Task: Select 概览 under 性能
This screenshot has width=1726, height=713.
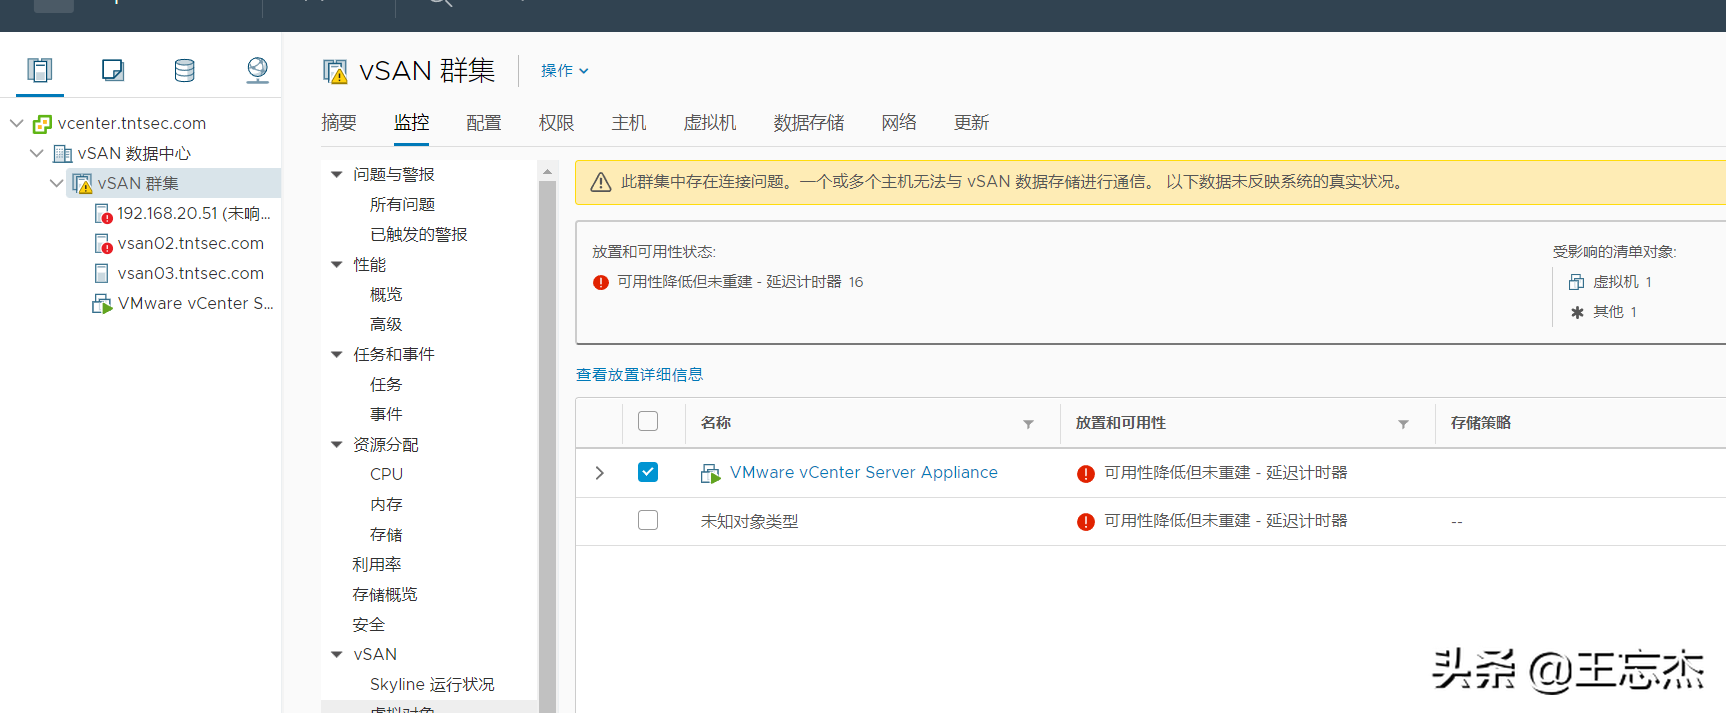Action: (x=386, y=294)
